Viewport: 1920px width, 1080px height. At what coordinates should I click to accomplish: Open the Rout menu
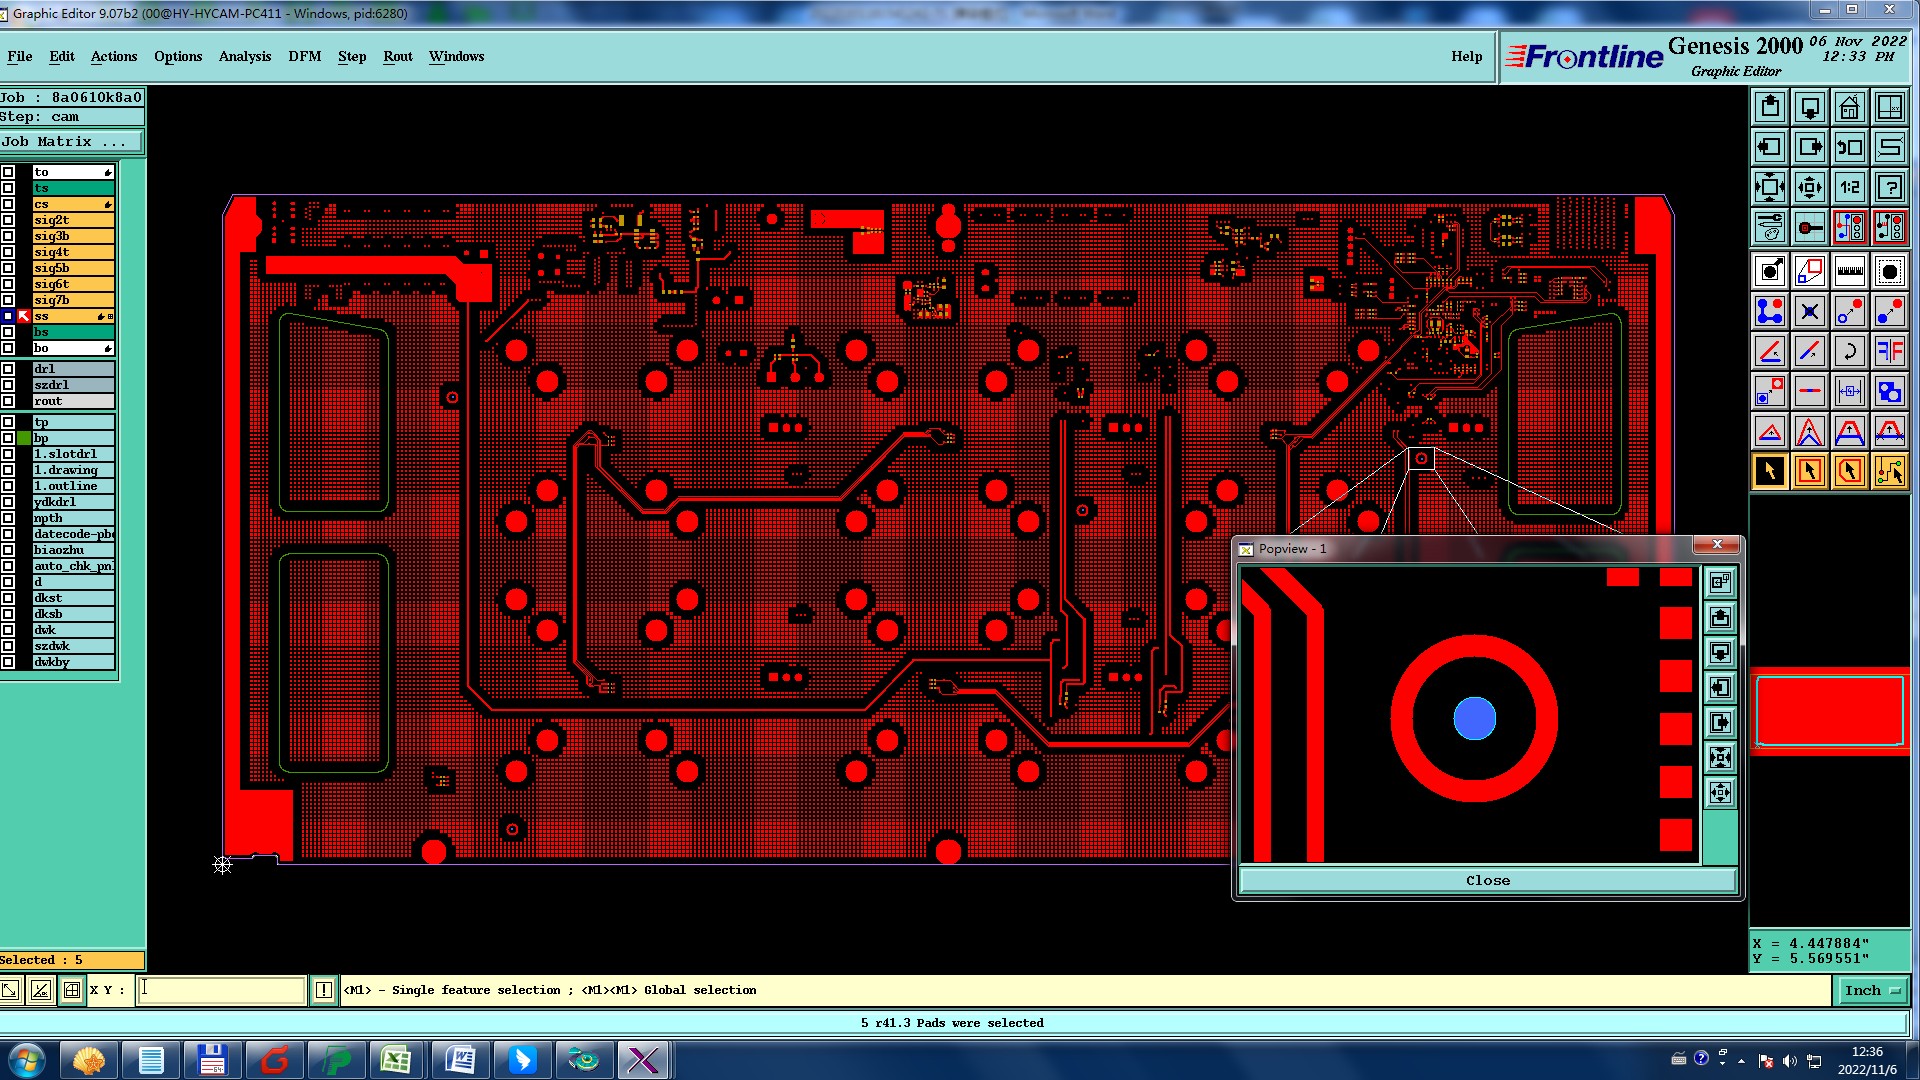398,56
